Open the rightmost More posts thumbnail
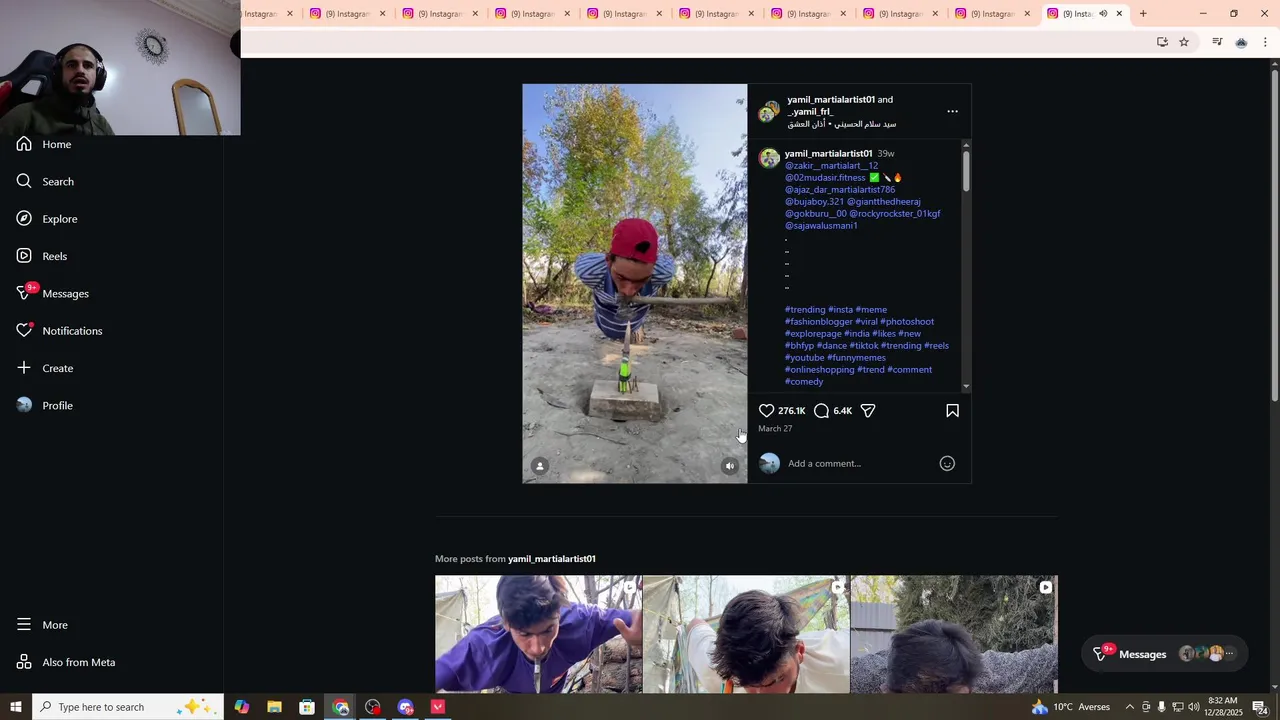 tap(954, 634)
